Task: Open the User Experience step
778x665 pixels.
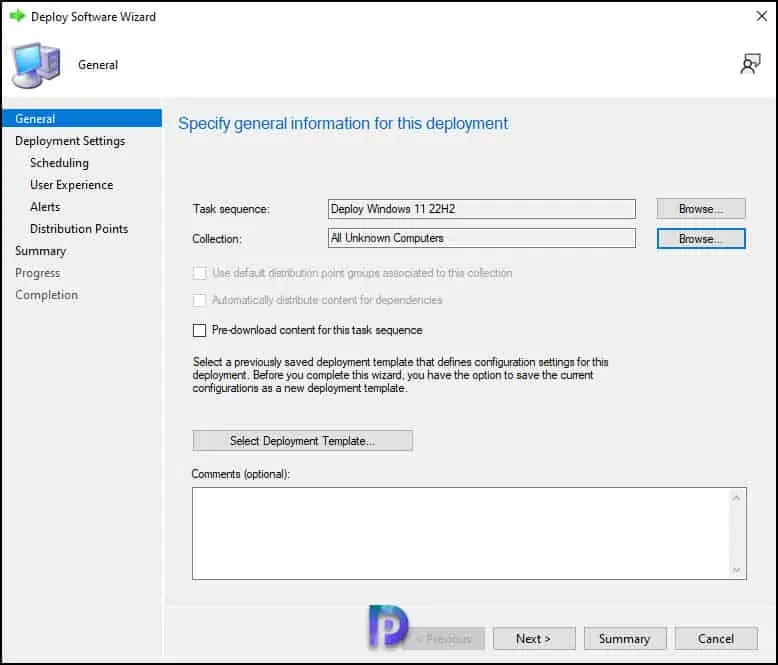Action: (x=71, y=185)
